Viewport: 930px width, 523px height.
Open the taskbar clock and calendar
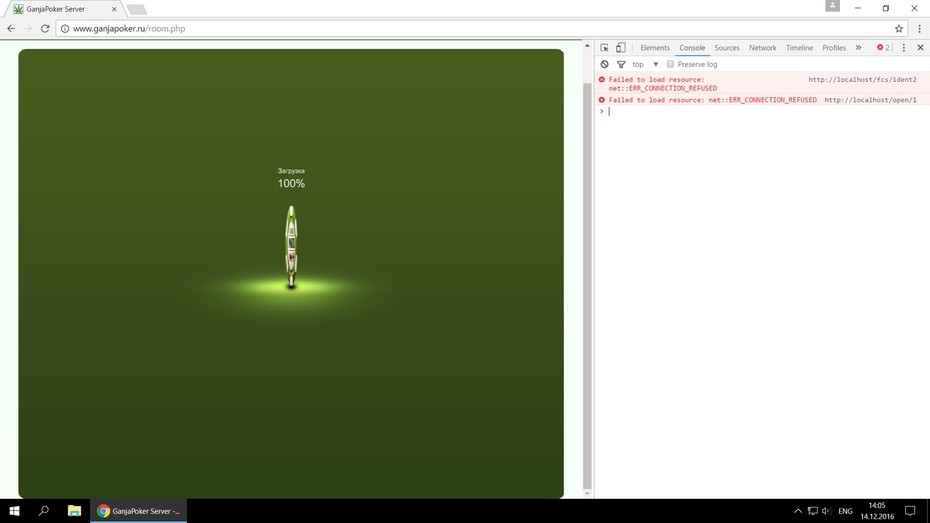pos(877,511)
